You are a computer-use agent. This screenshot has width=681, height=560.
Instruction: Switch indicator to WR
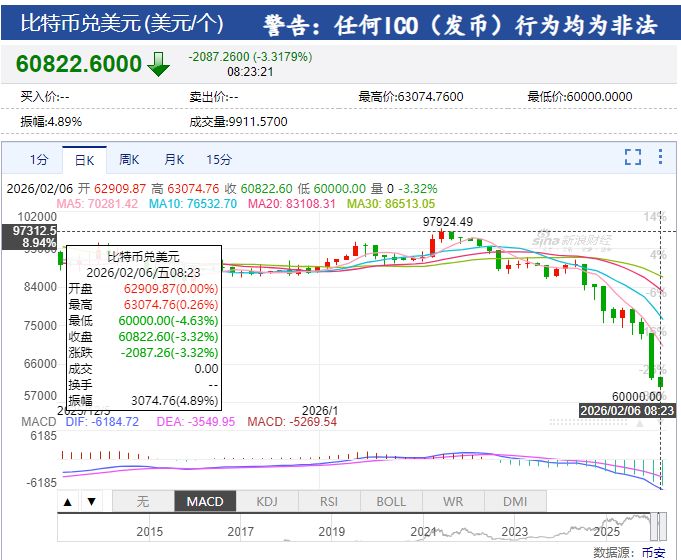coord(452,501)
